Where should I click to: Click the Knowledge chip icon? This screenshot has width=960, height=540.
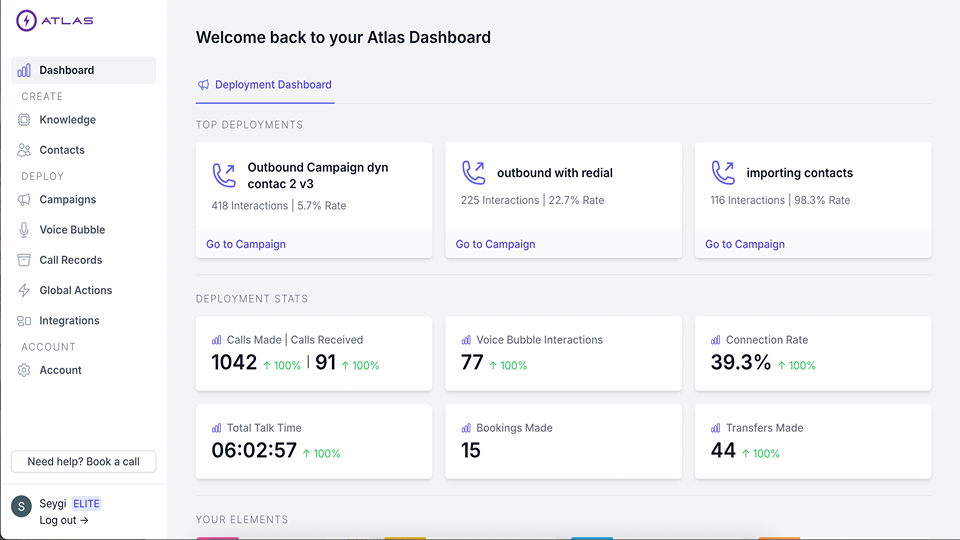(x=24, y=119)
